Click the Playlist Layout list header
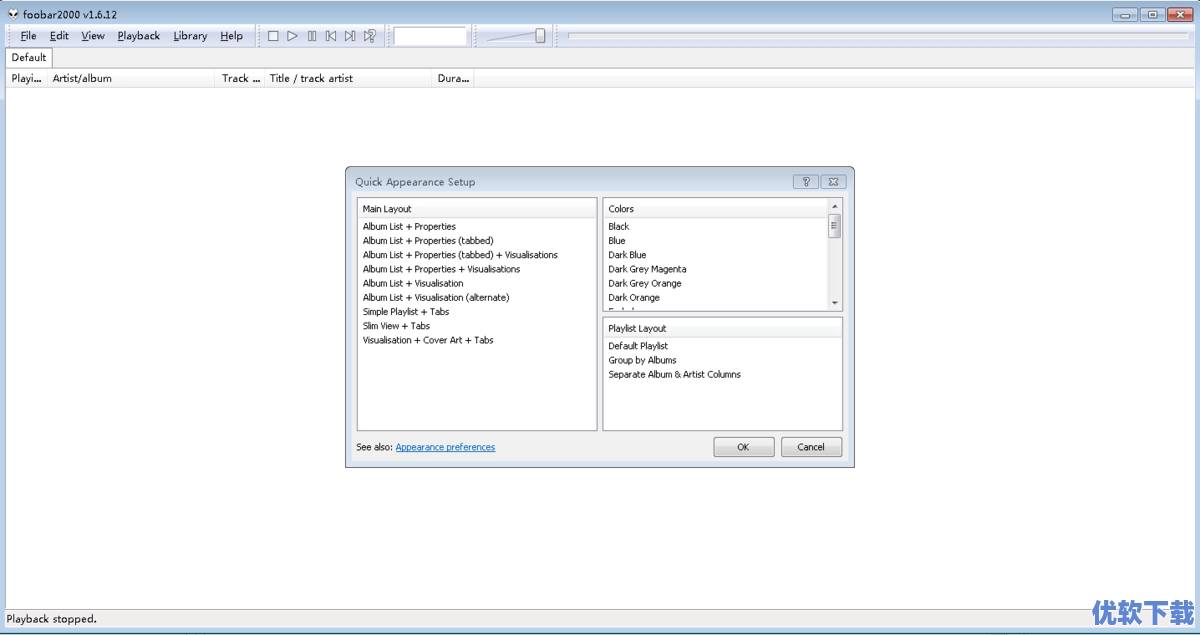This screenshot has height=635, width=1200. coord(723,328)
